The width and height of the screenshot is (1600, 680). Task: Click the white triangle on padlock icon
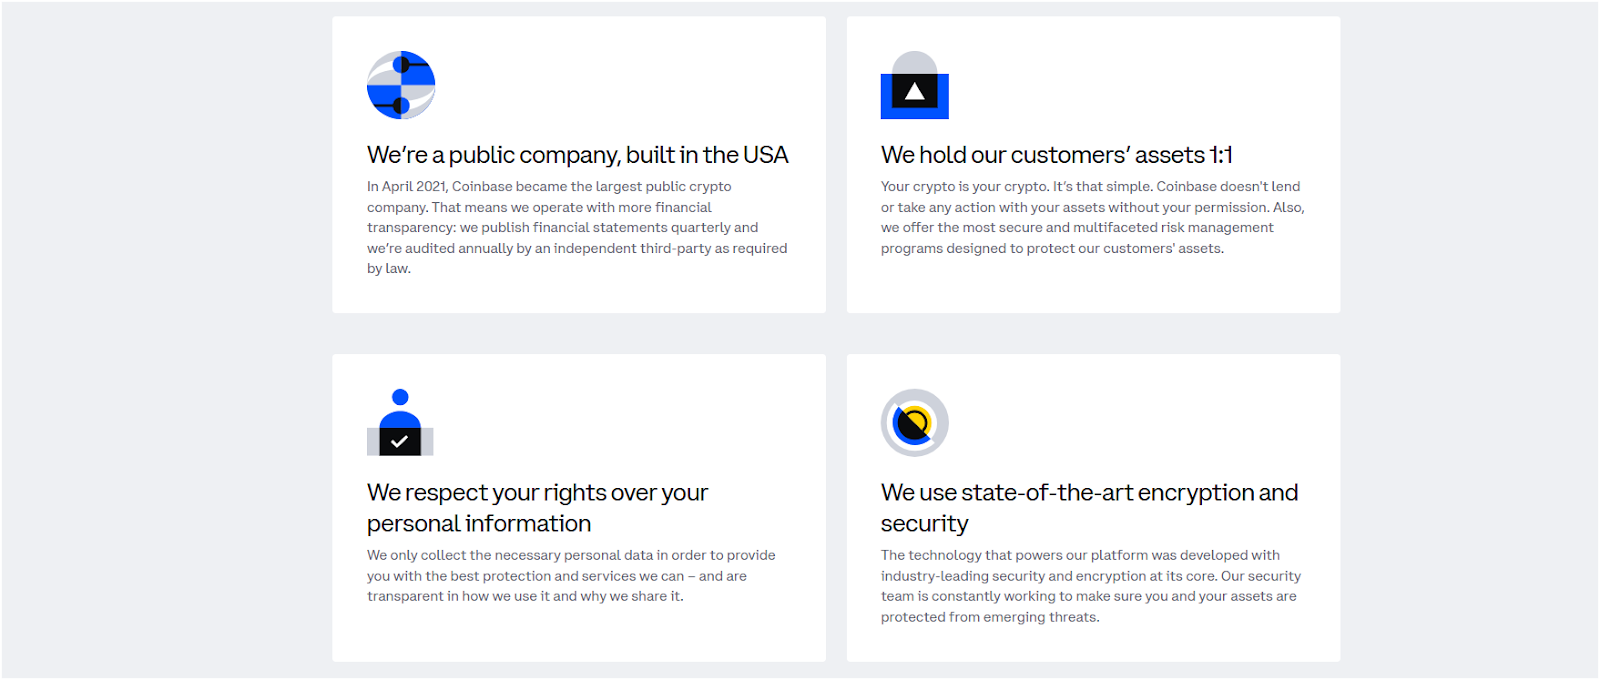point(914,92)
